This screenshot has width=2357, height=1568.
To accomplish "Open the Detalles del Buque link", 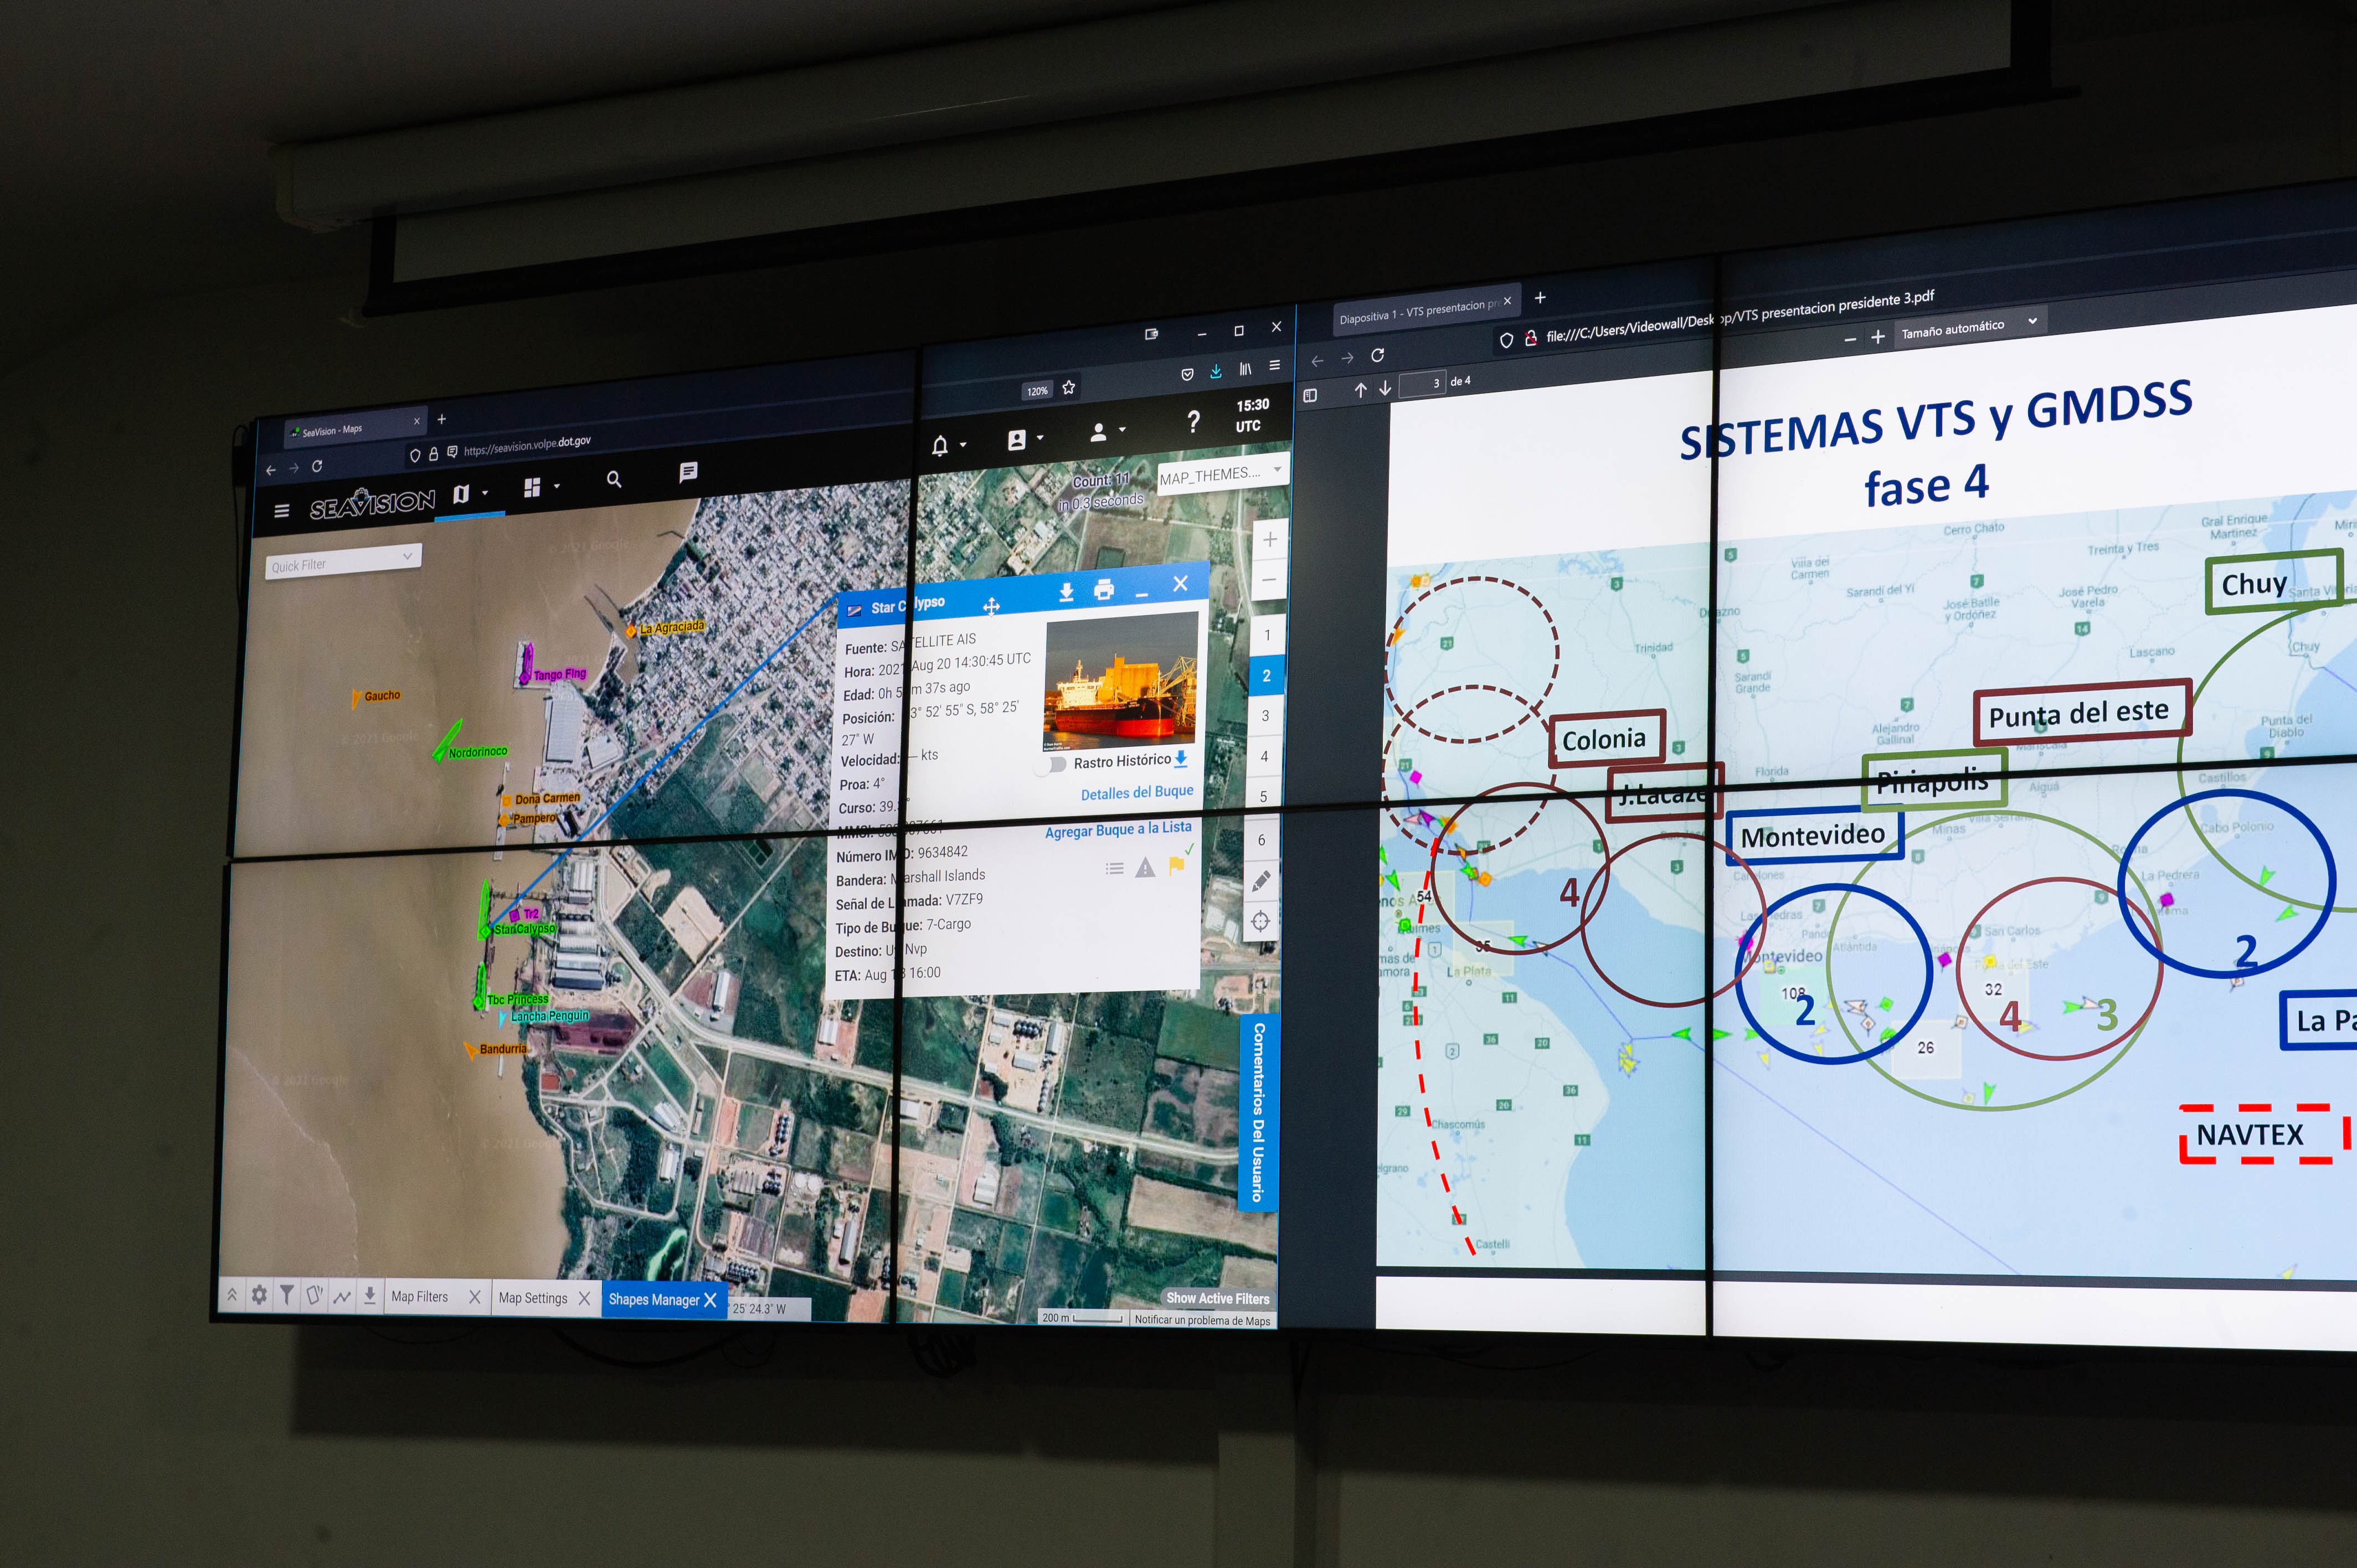I will [1137, 792].
